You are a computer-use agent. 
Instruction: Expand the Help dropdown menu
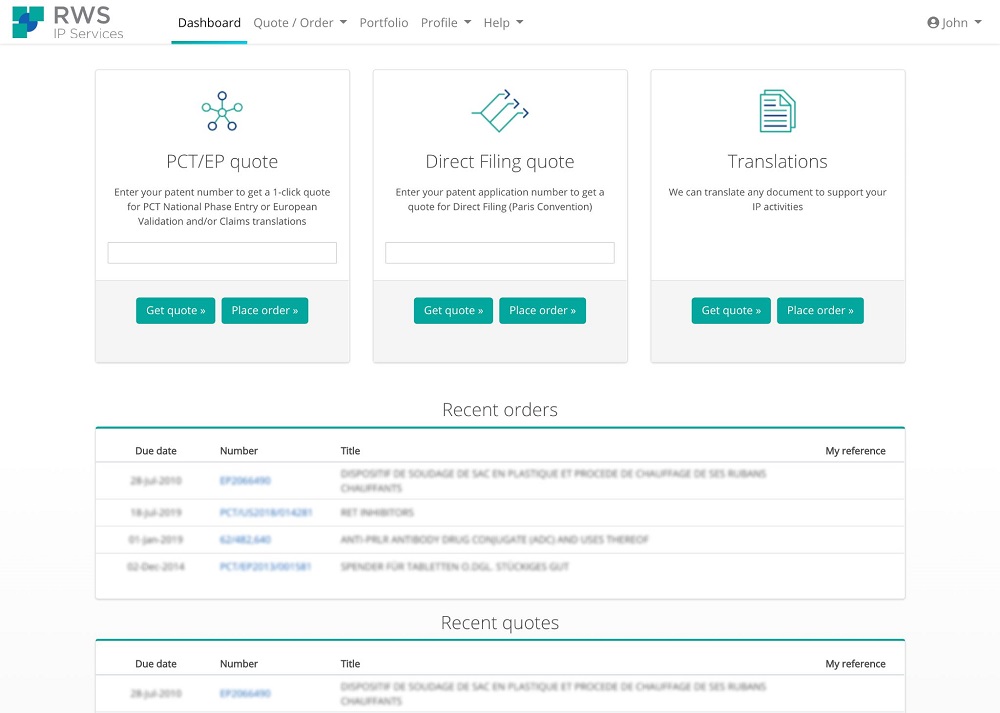503,23
